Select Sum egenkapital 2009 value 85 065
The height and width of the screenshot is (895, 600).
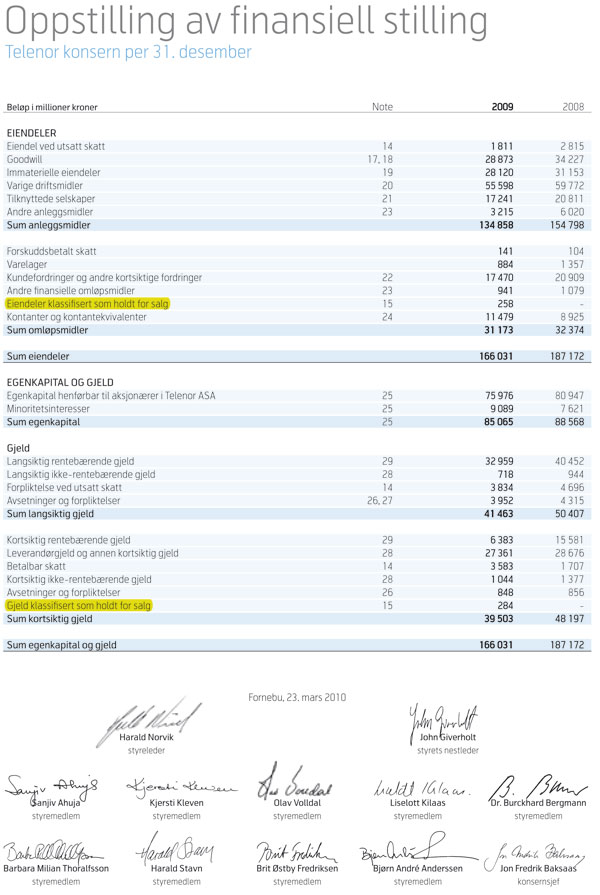point(499,422)
